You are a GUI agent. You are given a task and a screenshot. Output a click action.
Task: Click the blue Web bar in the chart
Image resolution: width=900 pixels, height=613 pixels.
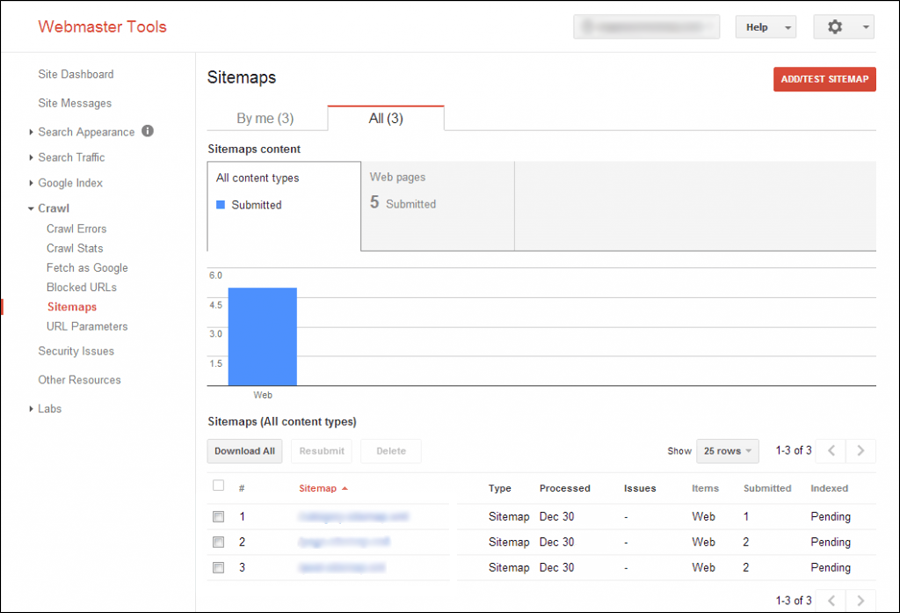click(x=262, y=335)
